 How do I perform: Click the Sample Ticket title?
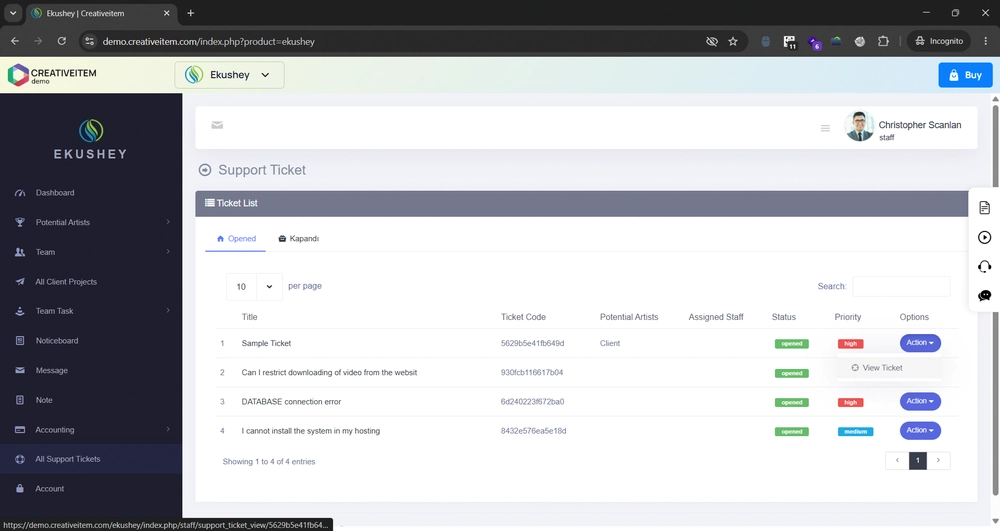pyautogui.click(x=266, y=343)
